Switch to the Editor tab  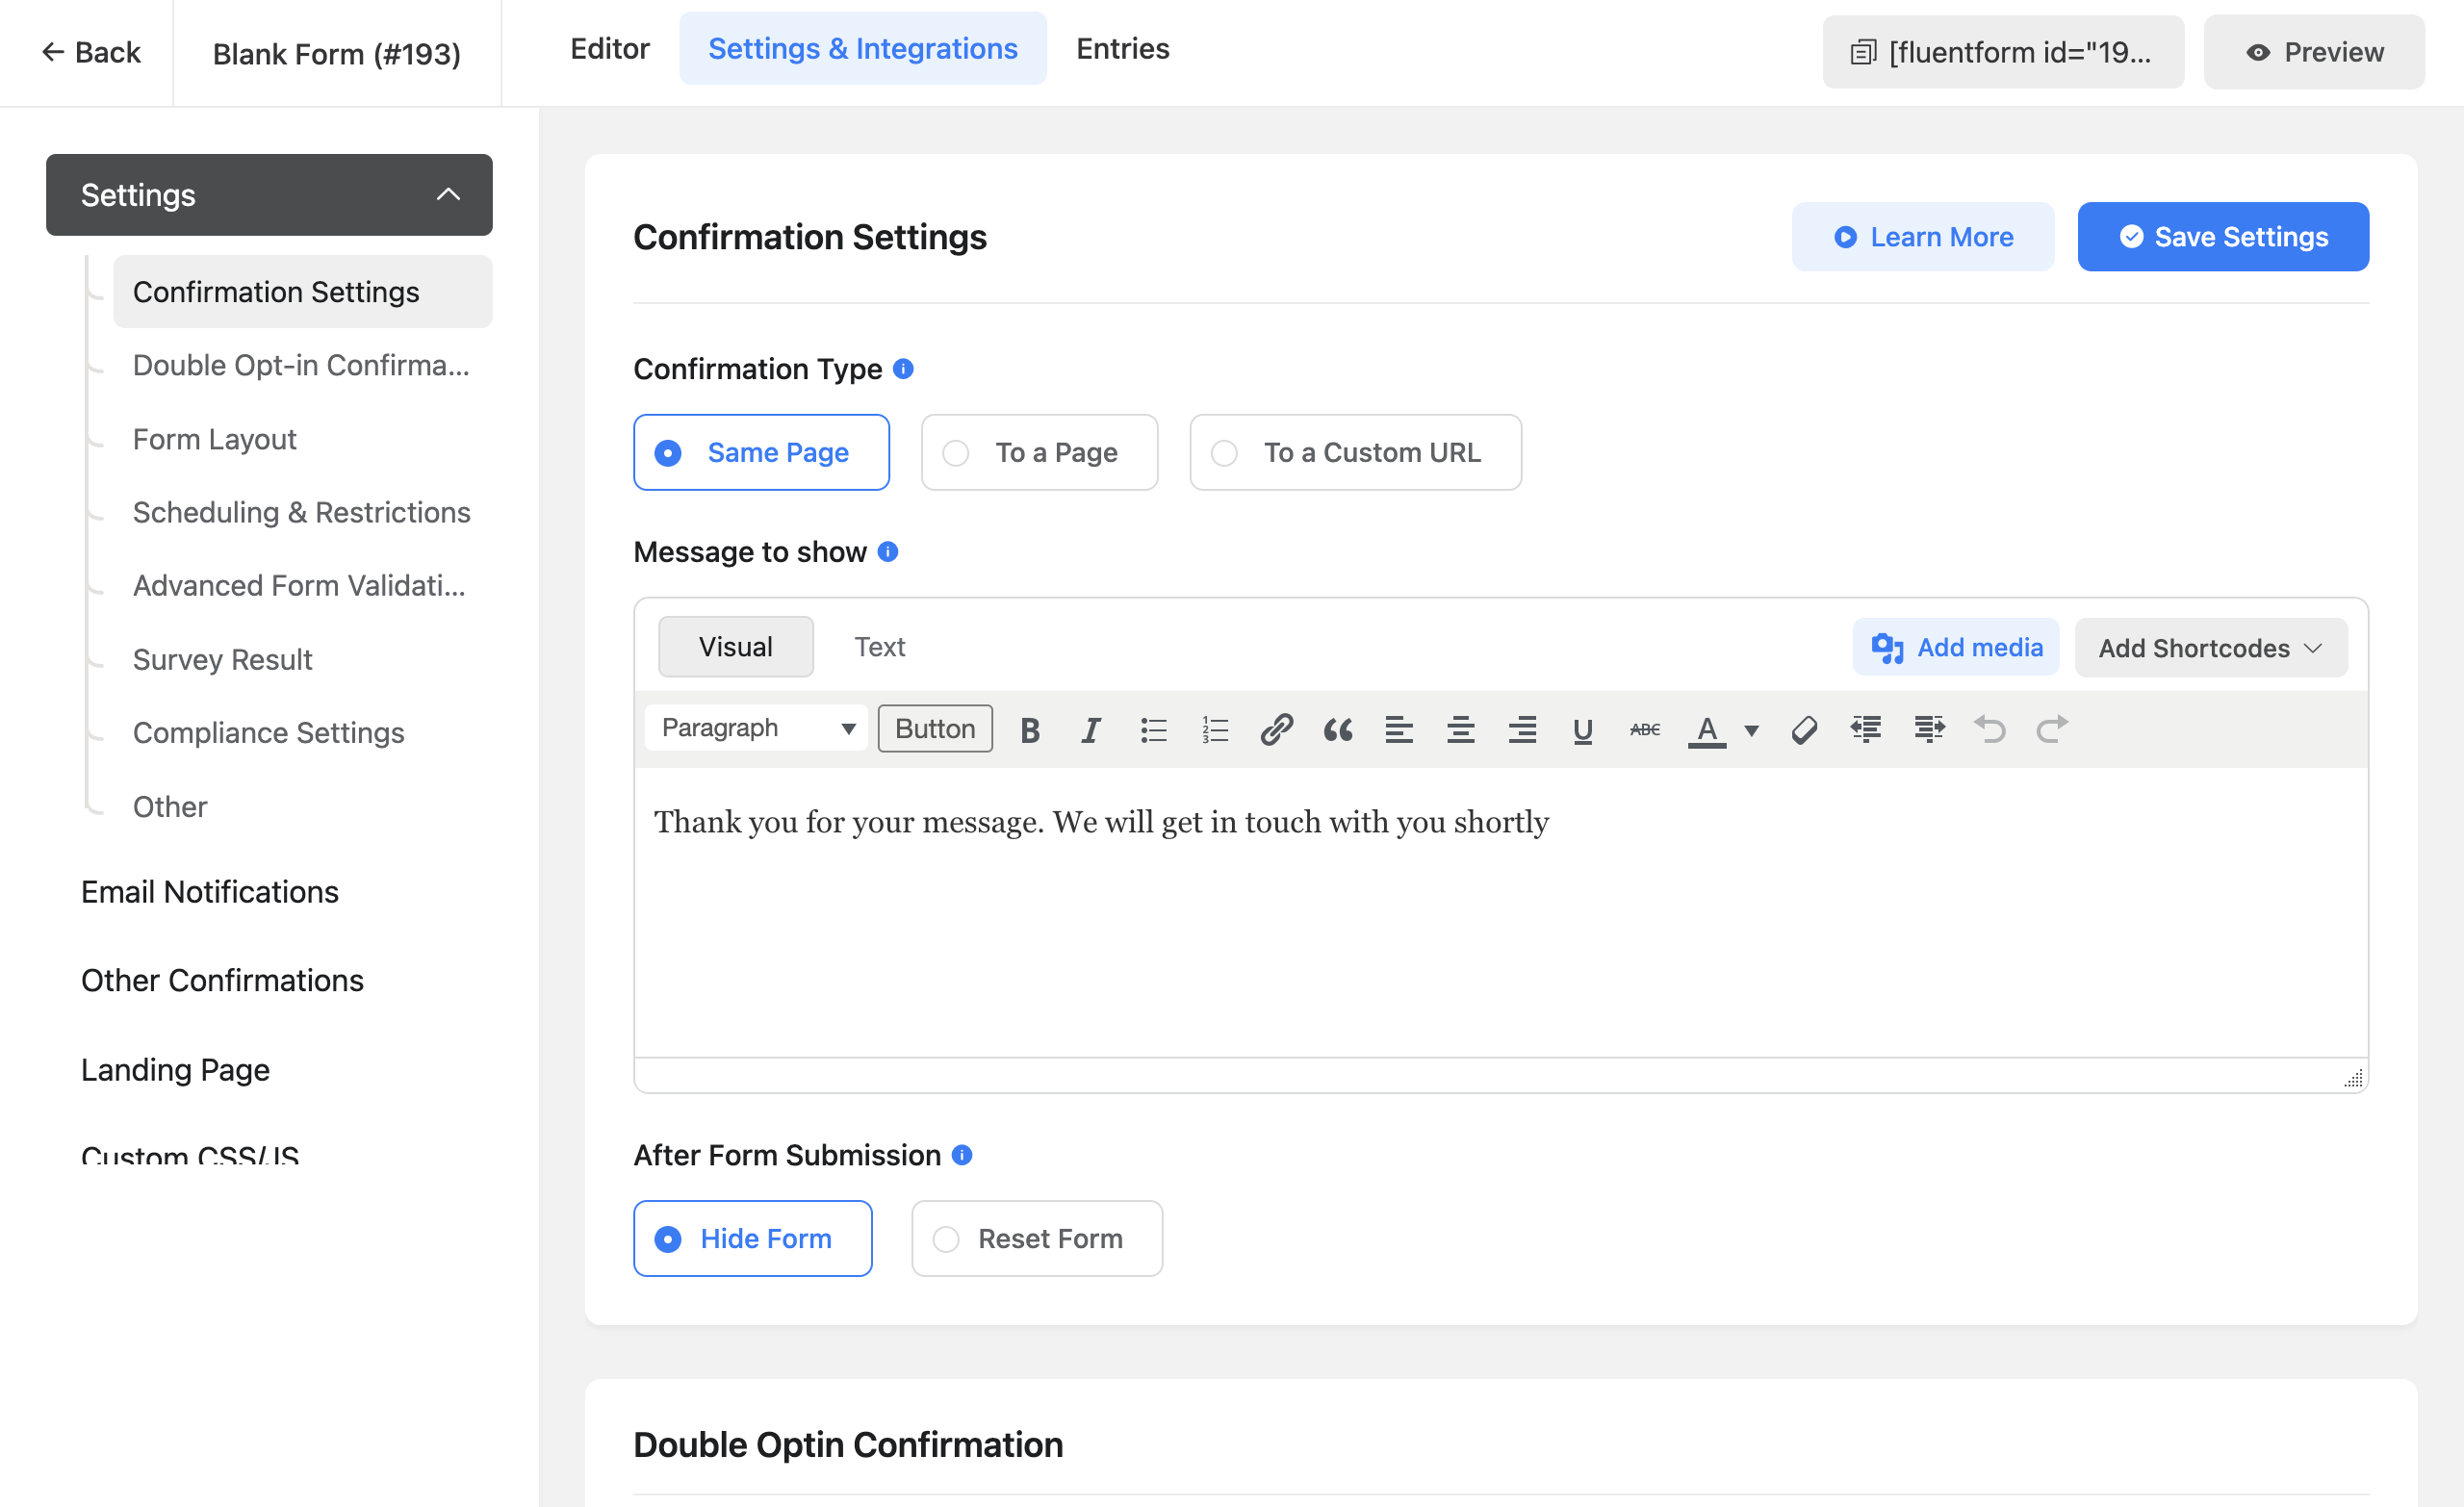point(609,48)
